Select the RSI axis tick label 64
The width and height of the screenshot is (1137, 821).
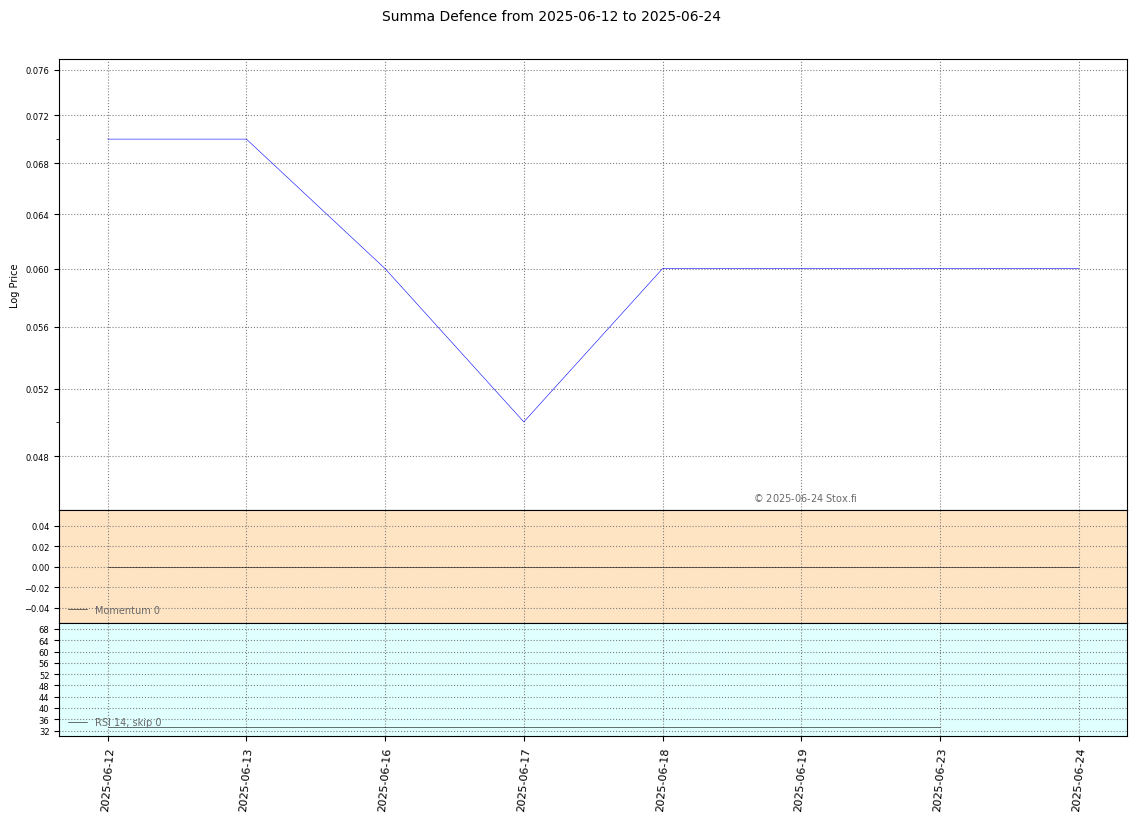(45, 642)
